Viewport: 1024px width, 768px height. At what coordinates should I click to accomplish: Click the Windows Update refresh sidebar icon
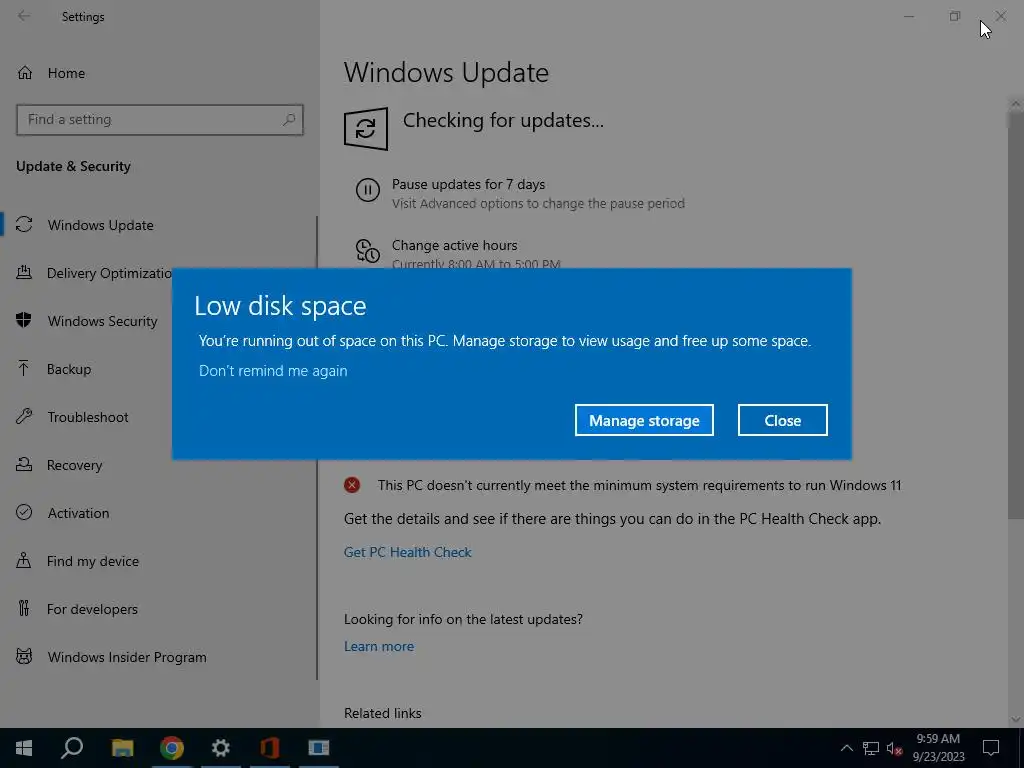tap(24, 225)
